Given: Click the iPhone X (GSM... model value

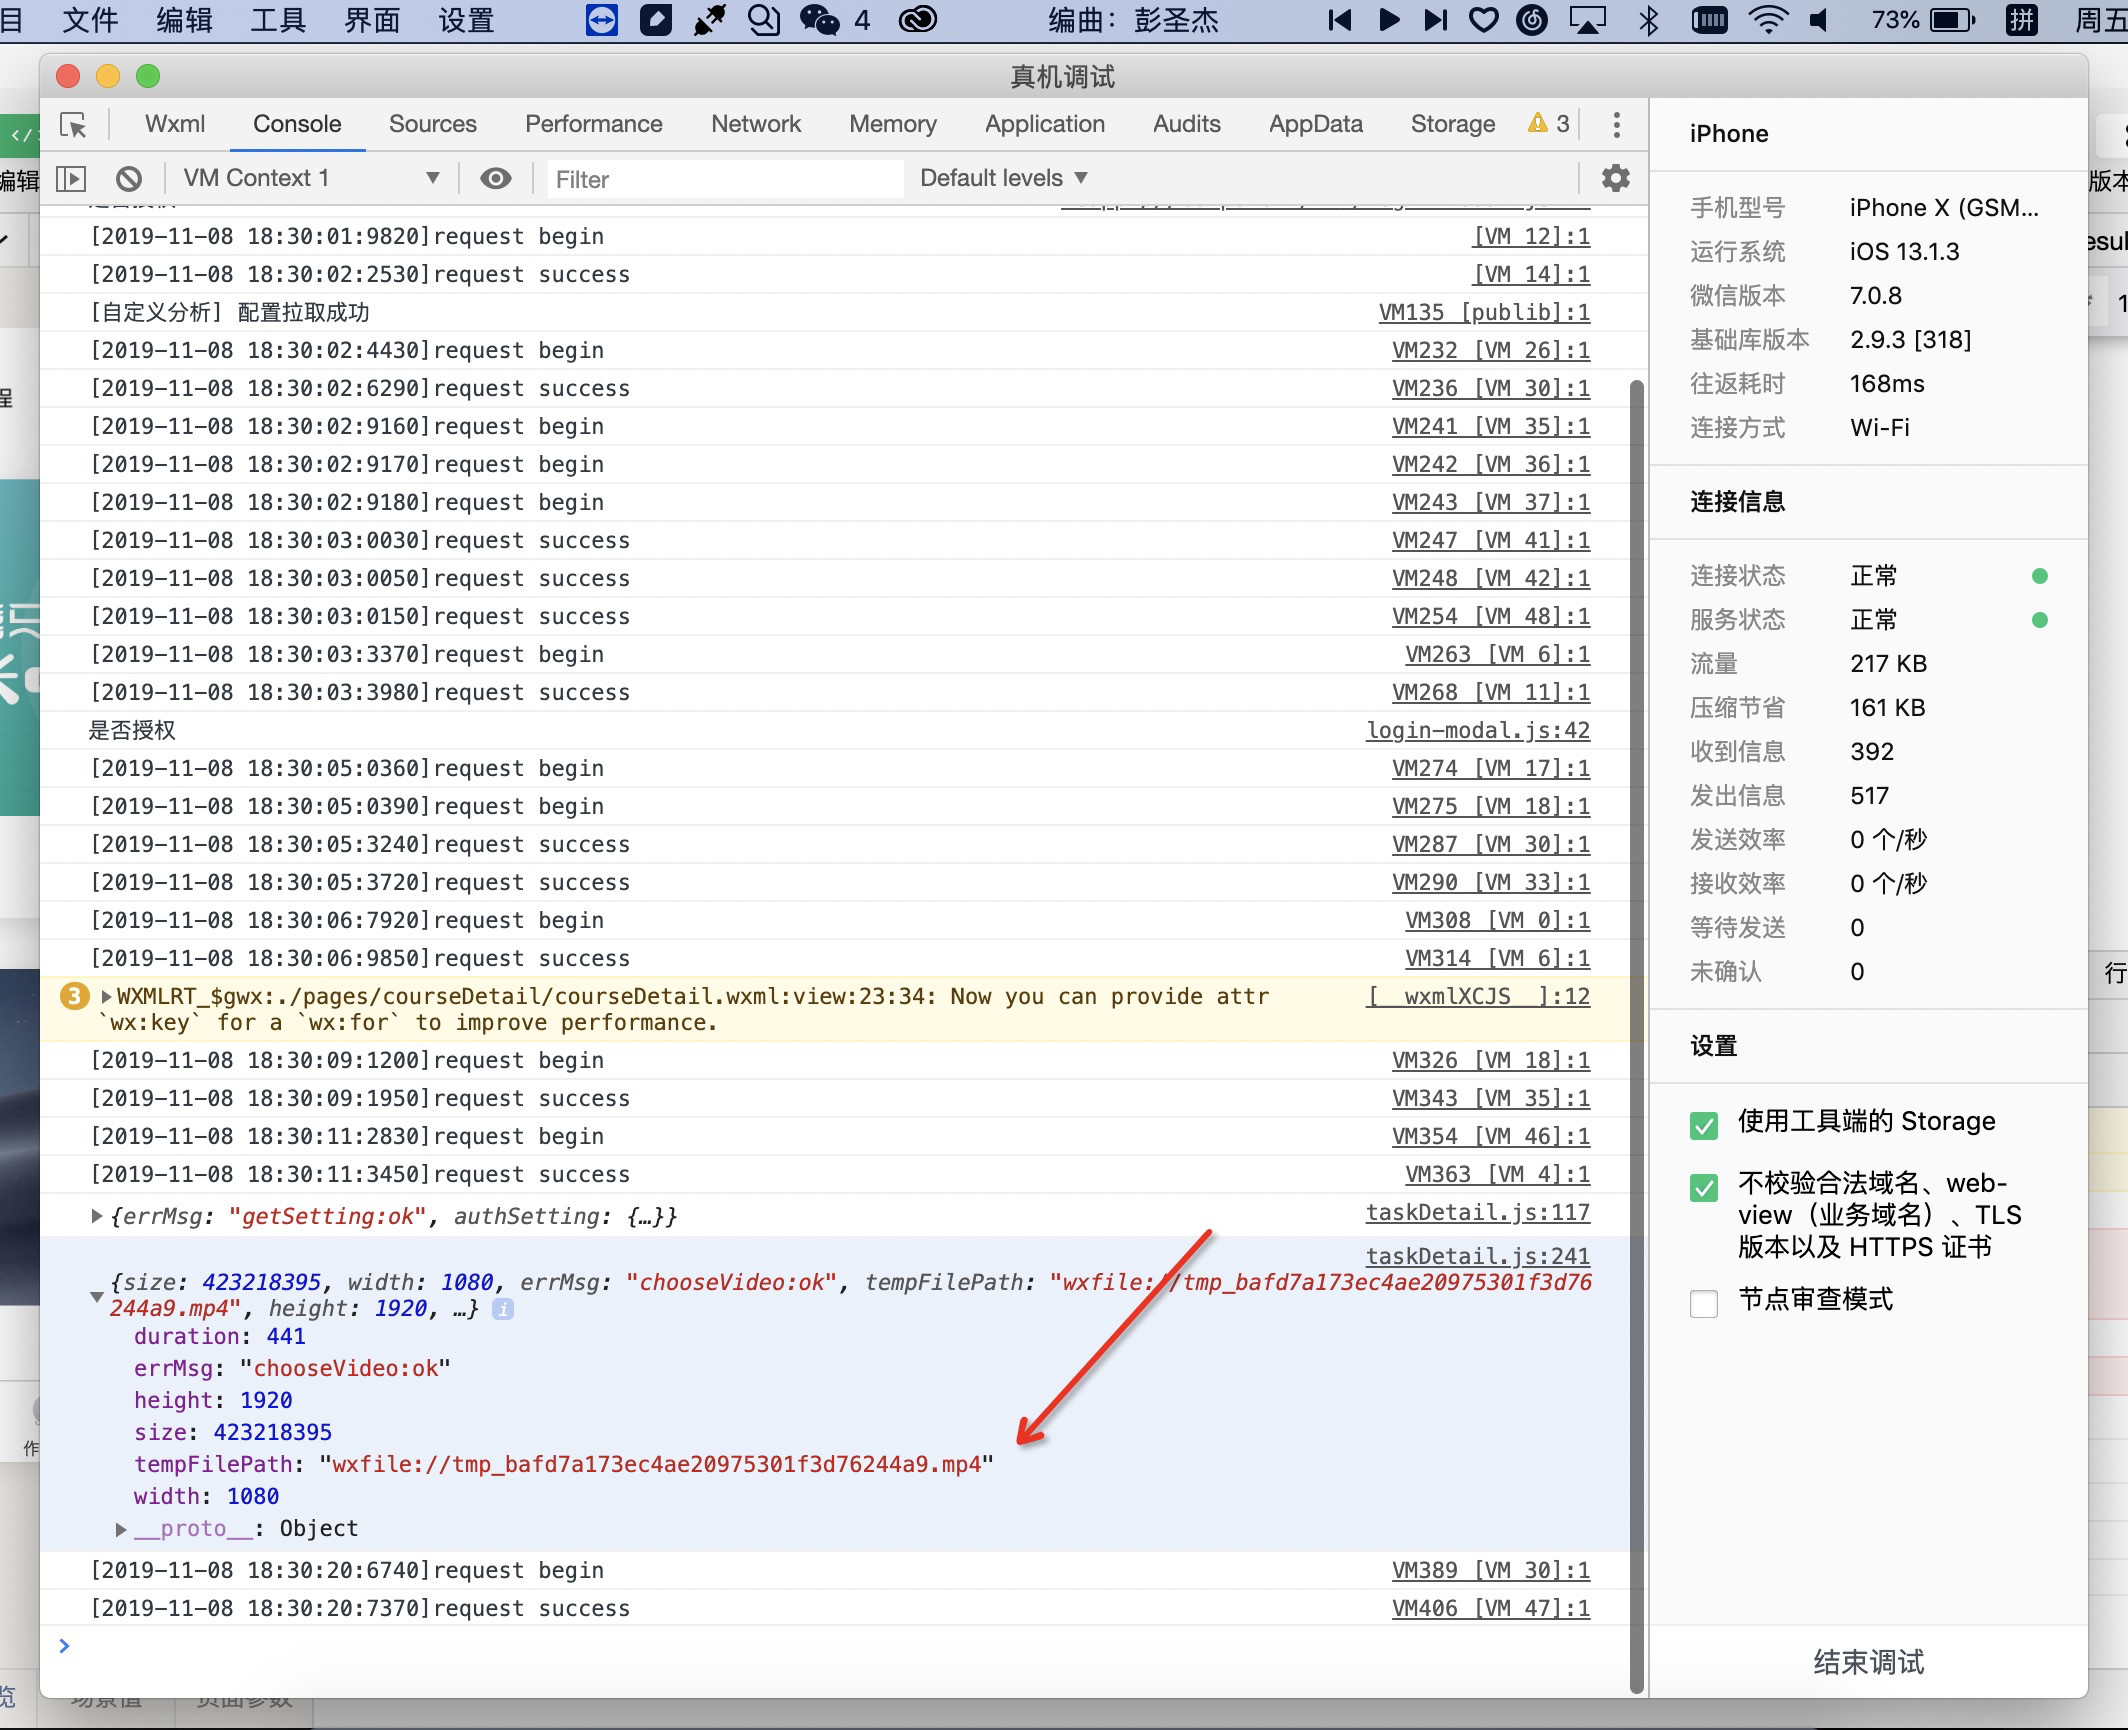Looking at the screenshot, I should 1943,207.
